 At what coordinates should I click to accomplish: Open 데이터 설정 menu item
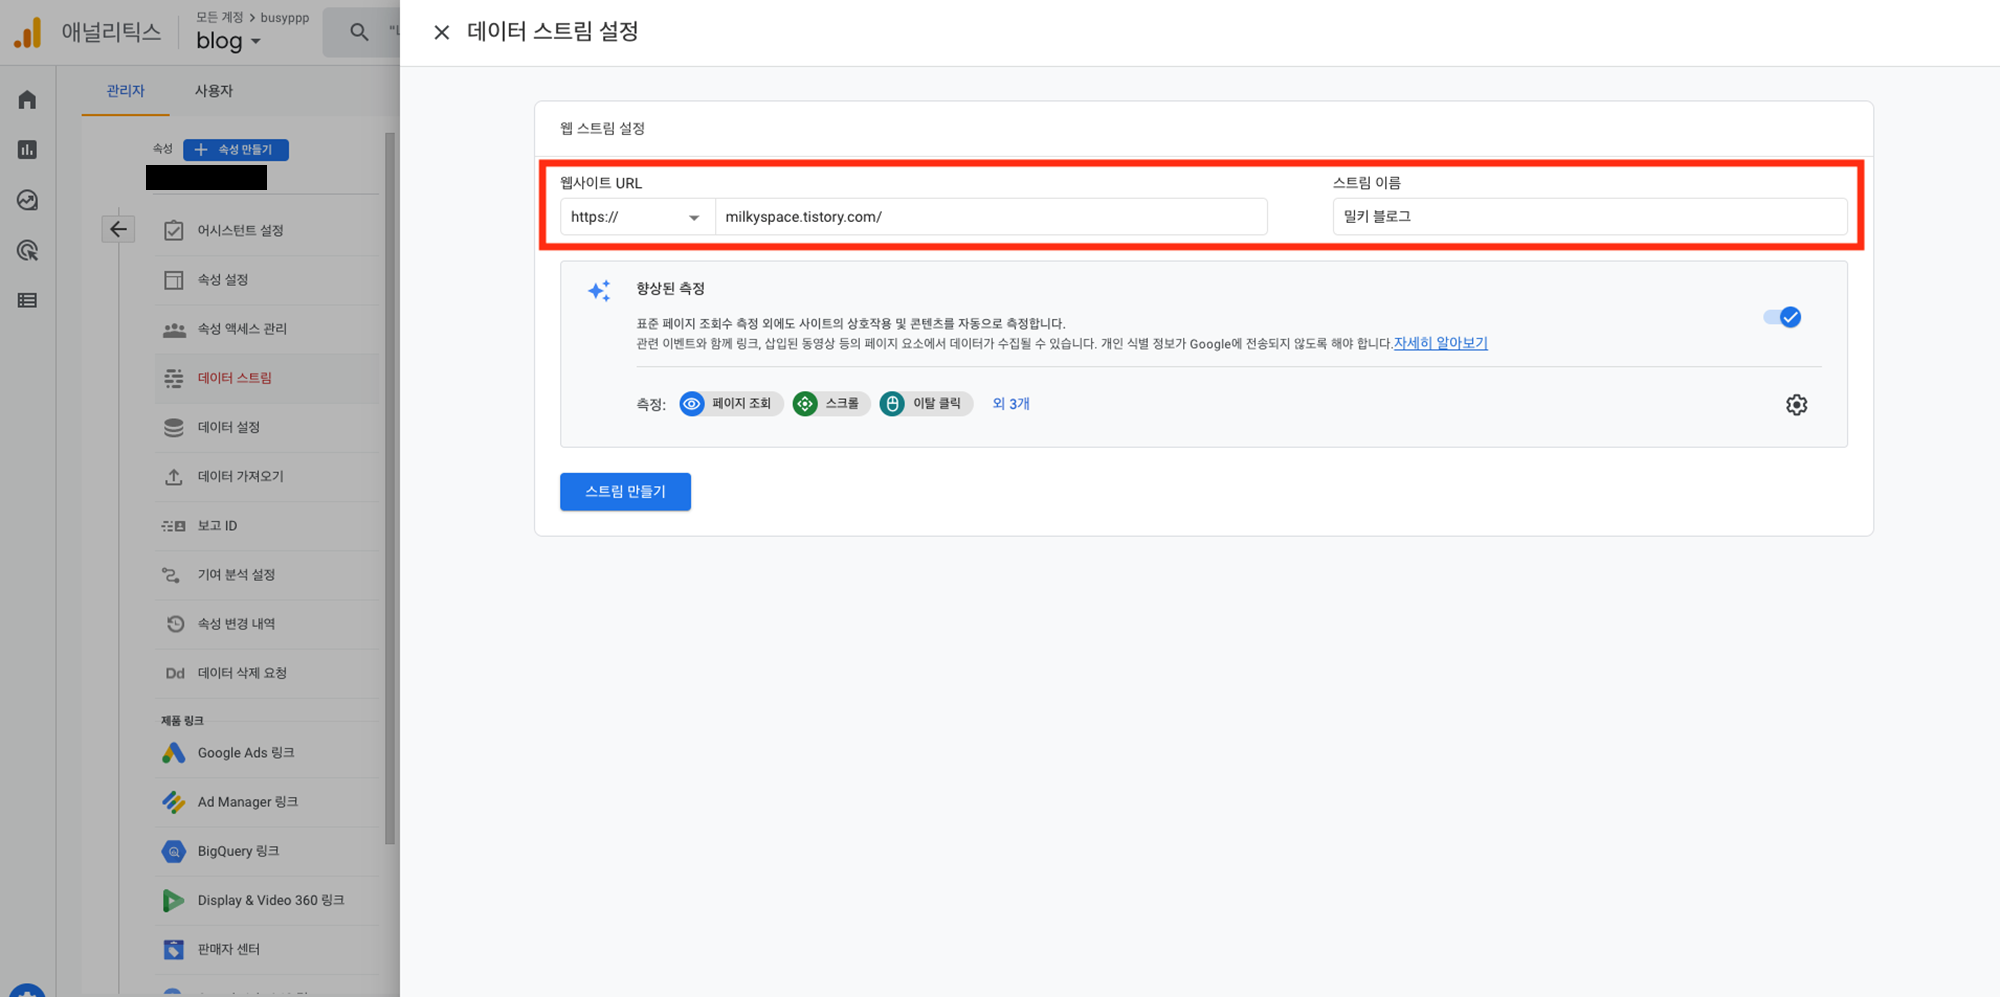tap(267, 427)
